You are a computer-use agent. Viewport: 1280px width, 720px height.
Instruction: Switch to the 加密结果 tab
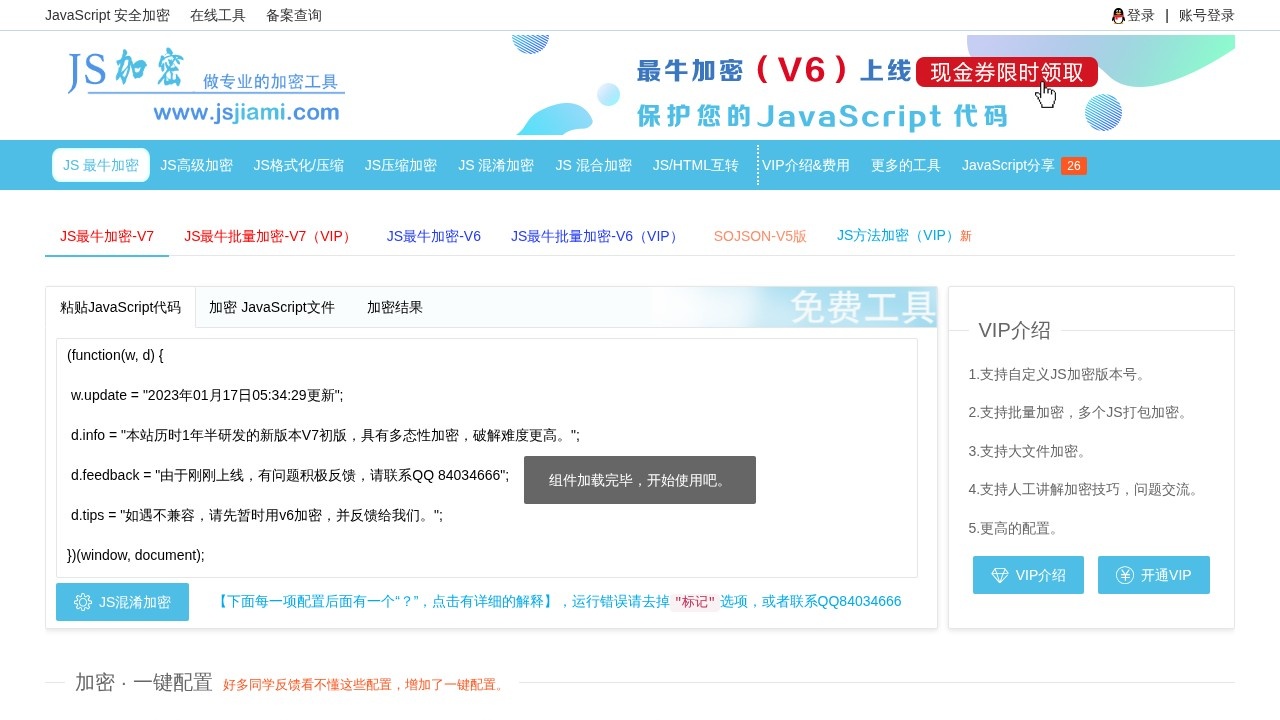click(x=394, y=307)
